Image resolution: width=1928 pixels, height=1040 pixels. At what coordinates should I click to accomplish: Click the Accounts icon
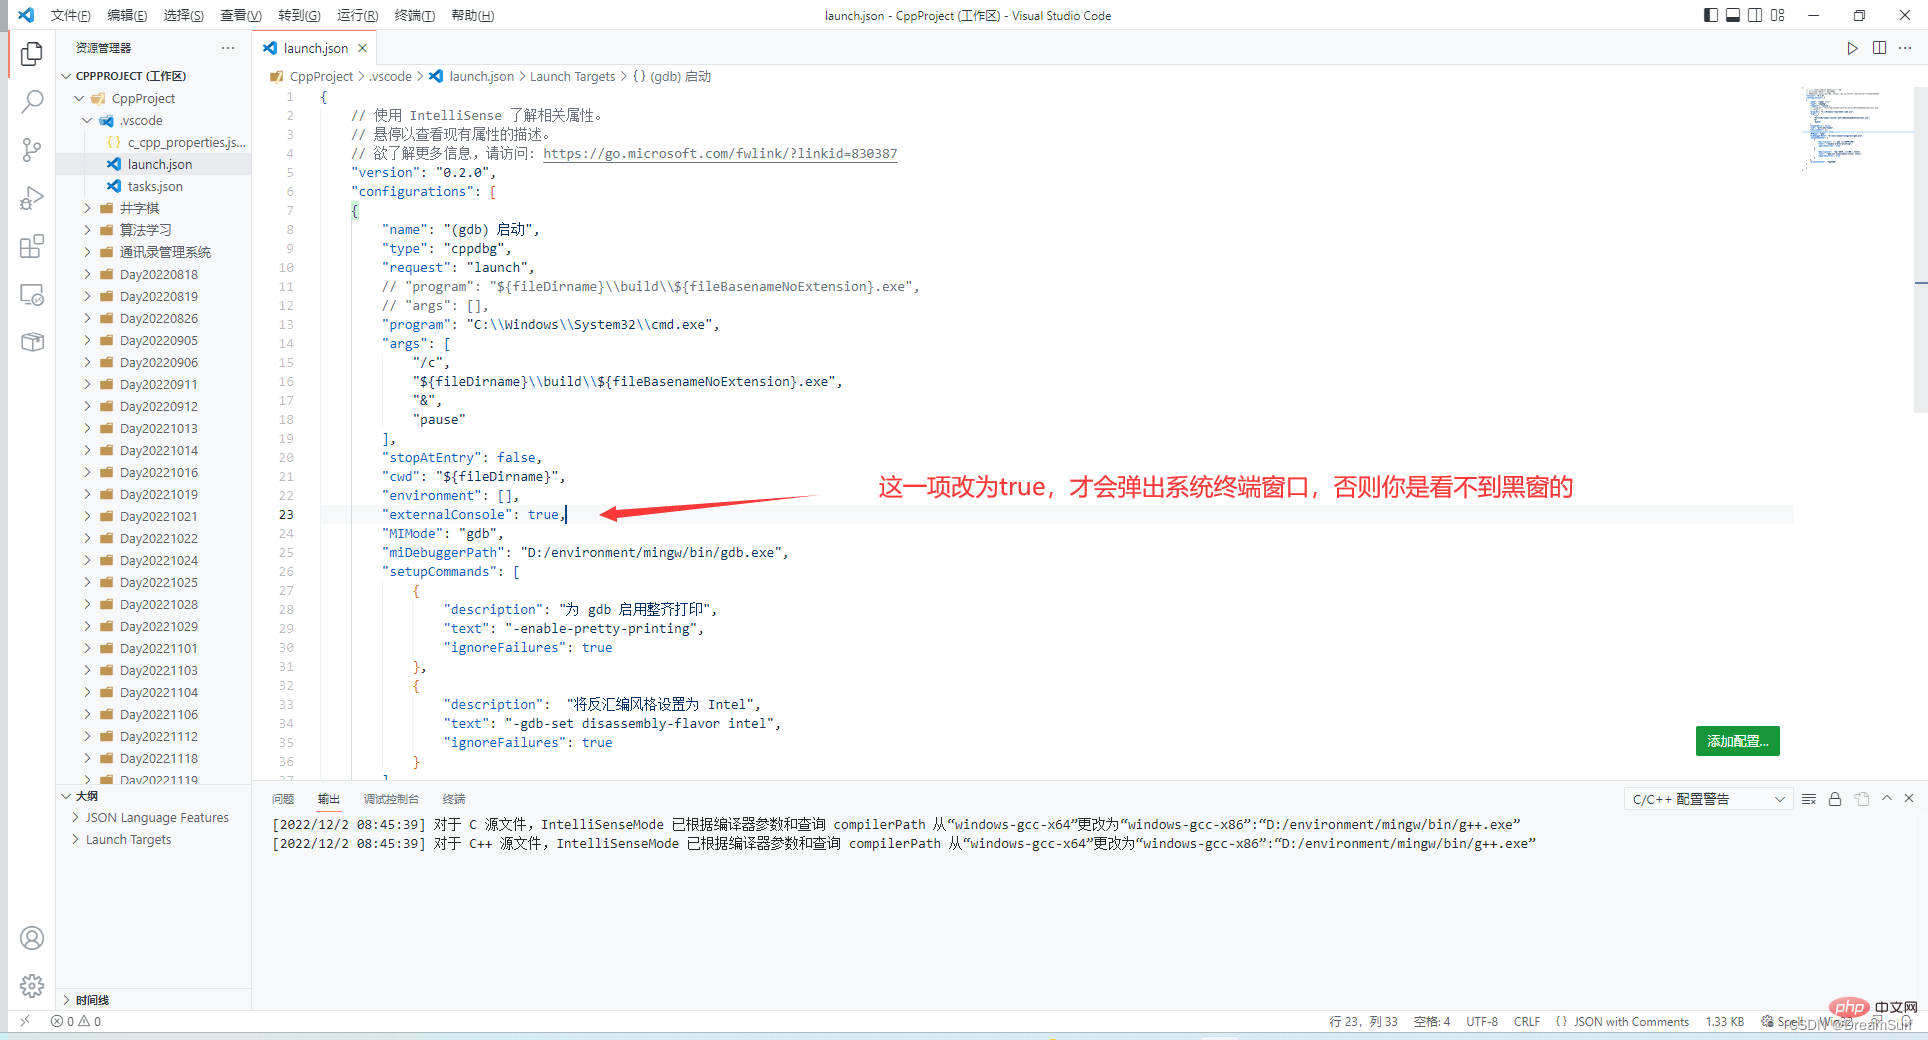(x=32, y=938)
